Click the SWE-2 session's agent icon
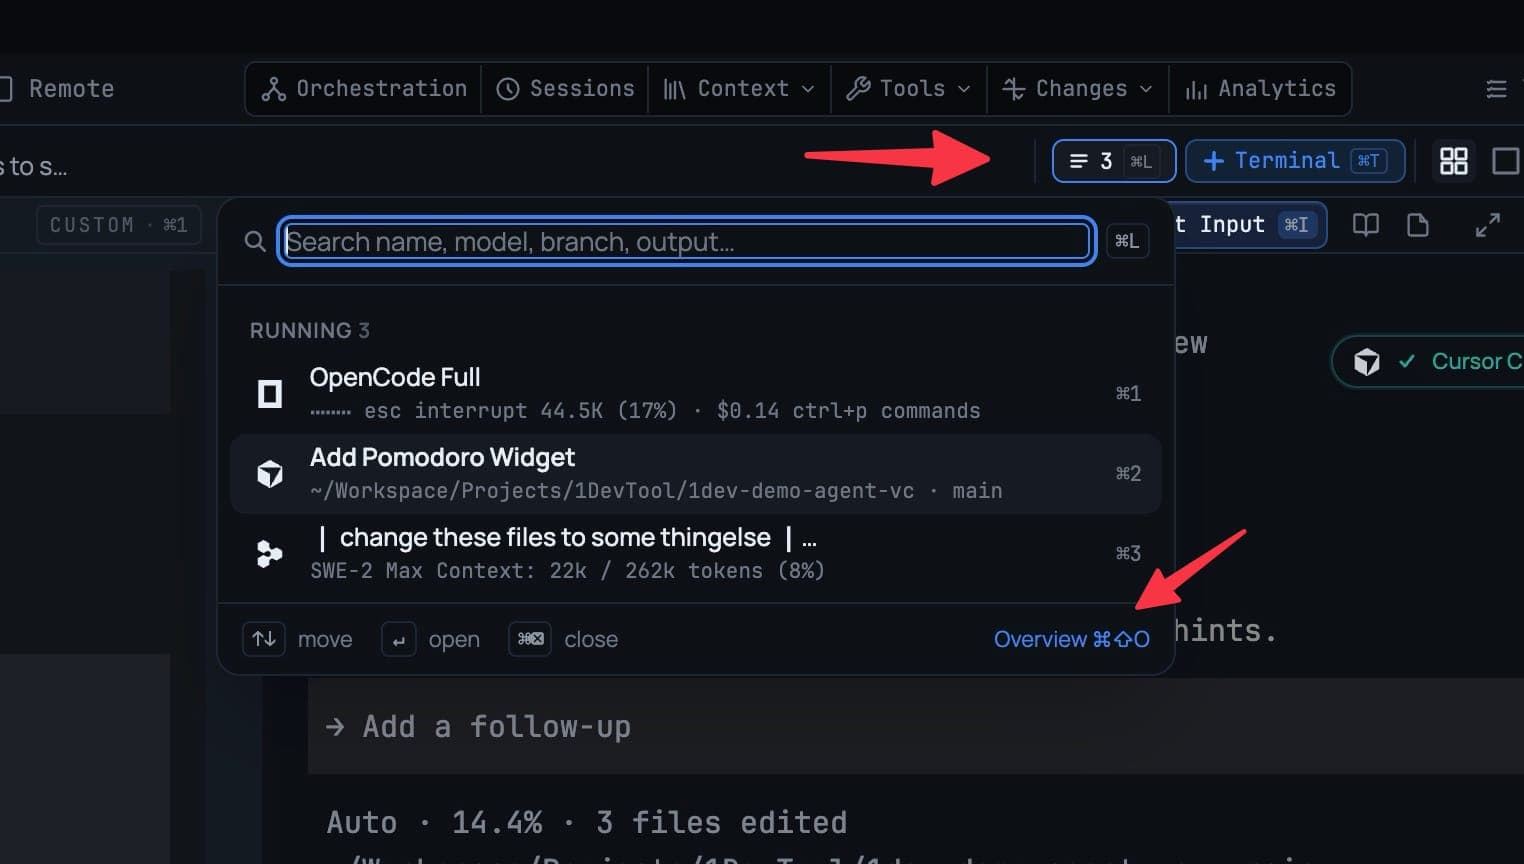Screen dimensions: 1524x864 coord(270,553)
